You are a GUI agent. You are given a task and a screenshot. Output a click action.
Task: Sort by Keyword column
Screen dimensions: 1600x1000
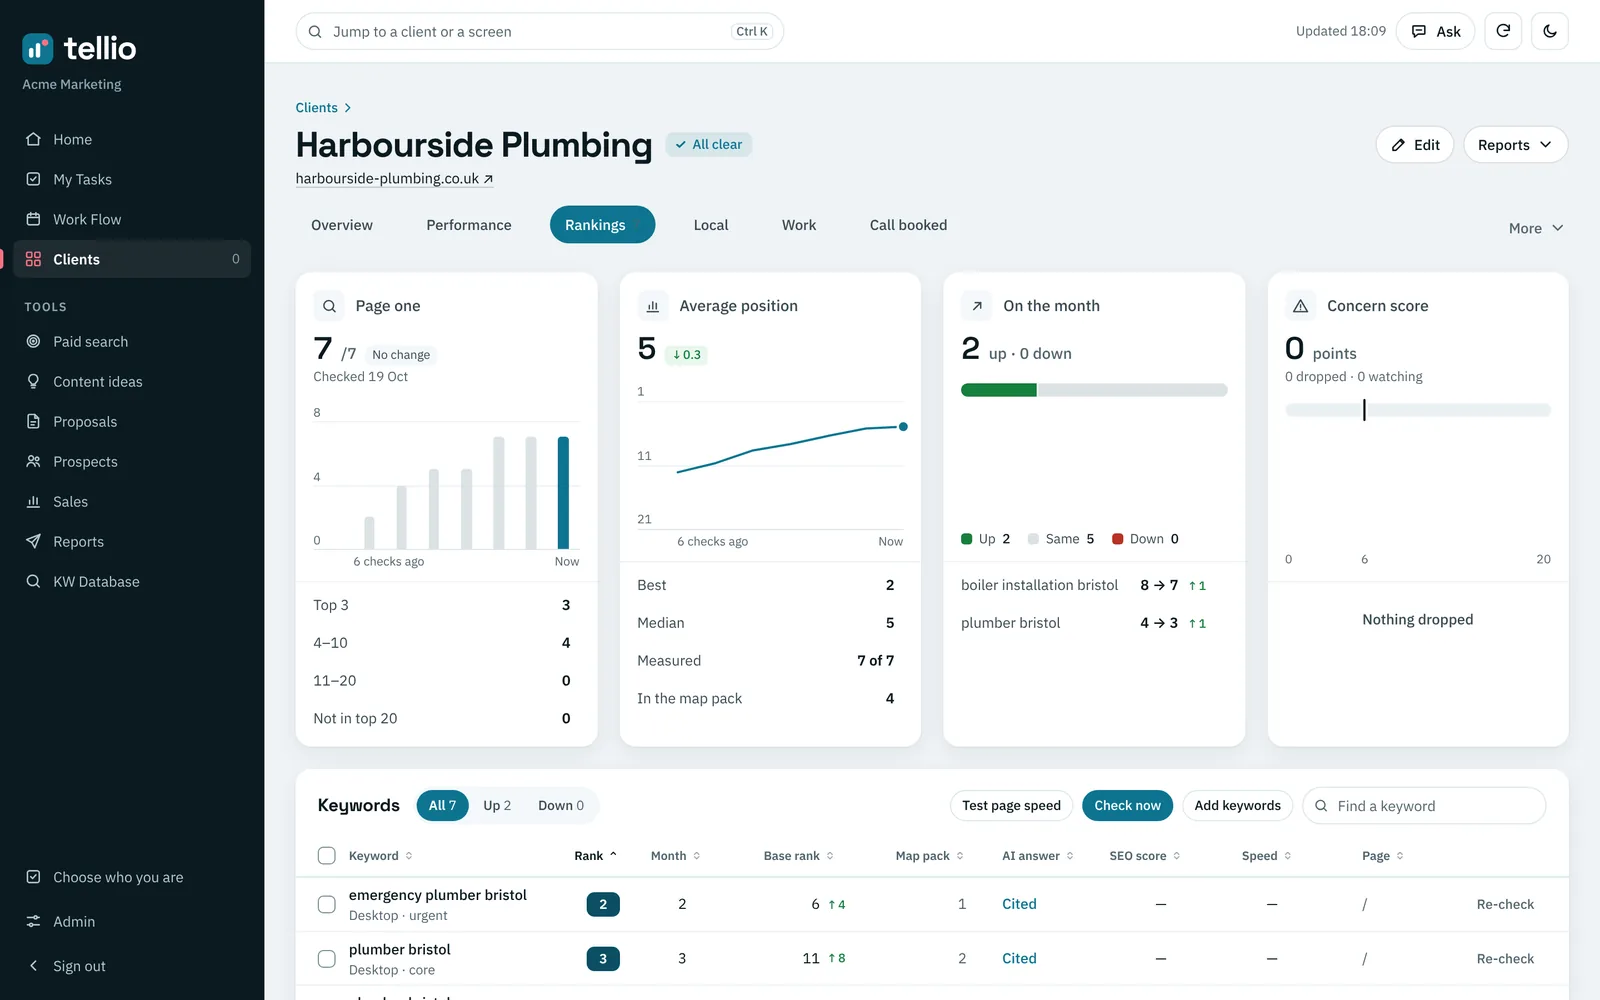click(x=381, y=856)
